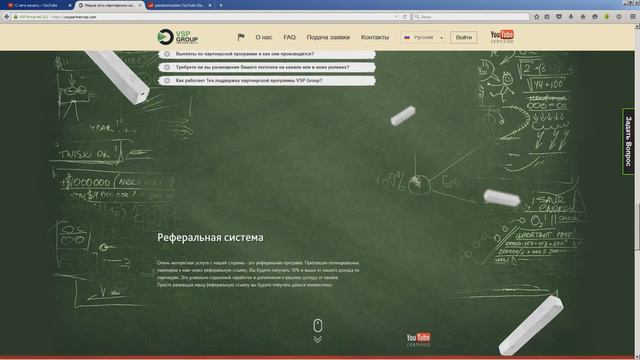This screenshot has height=360, width=640.
Task: Bookmark this page with the star icon
Action: coord(536,17)
